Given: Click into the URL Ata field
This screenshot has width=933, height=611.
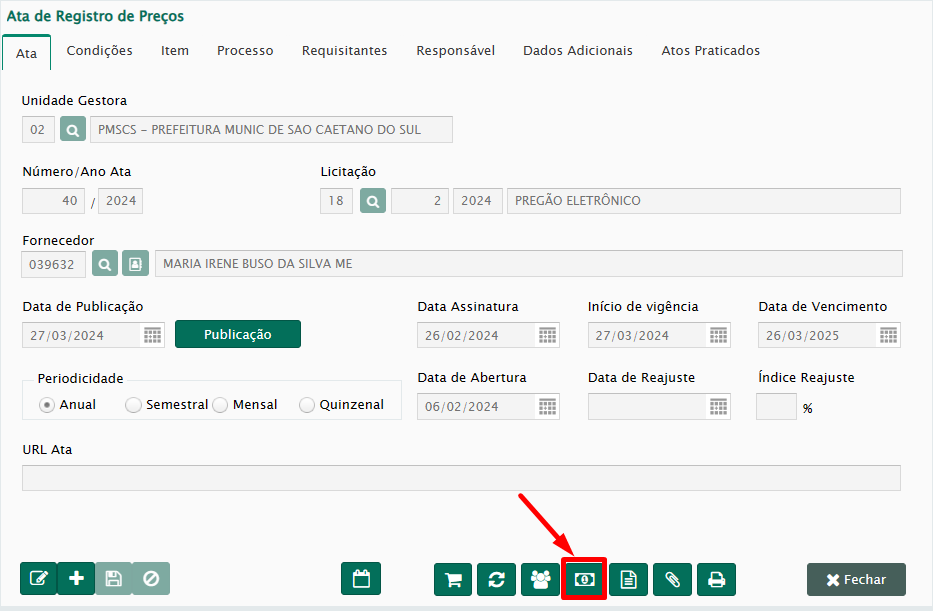Looking at the screenshot, I should [461, 478].
